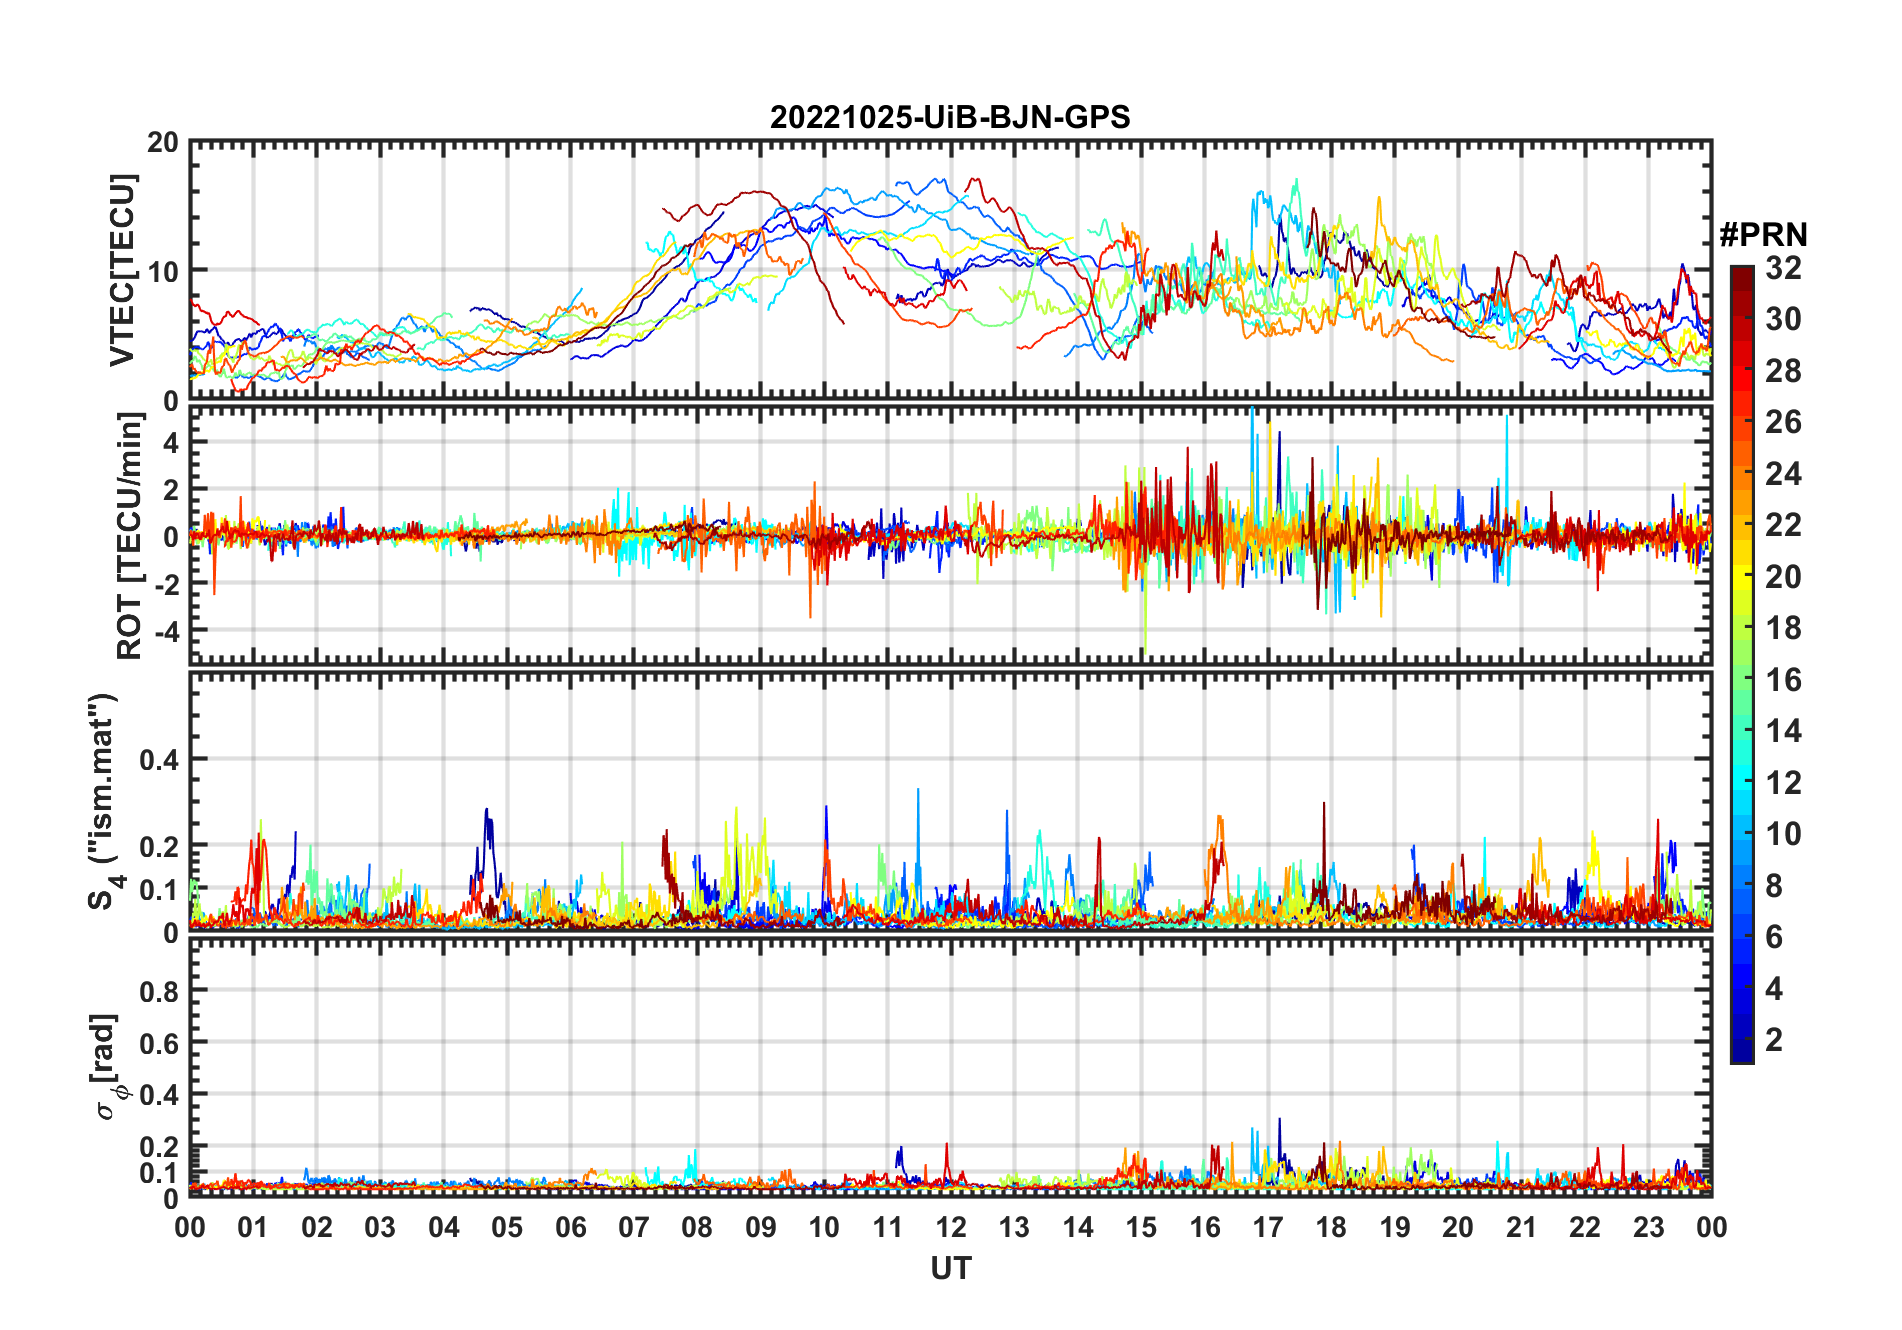Click the PRN colorbar strip
1902x1330 pixels.
[1742, 664]
